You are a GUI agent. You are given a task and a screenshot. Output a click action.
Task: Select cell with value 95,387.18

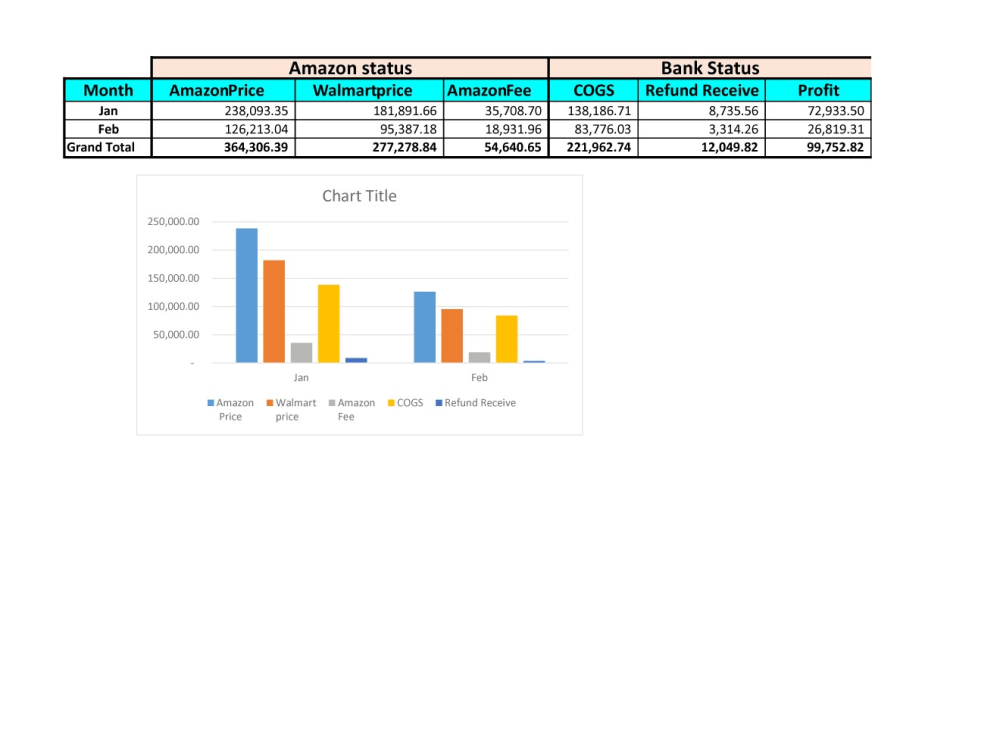(x=369, y=129)
